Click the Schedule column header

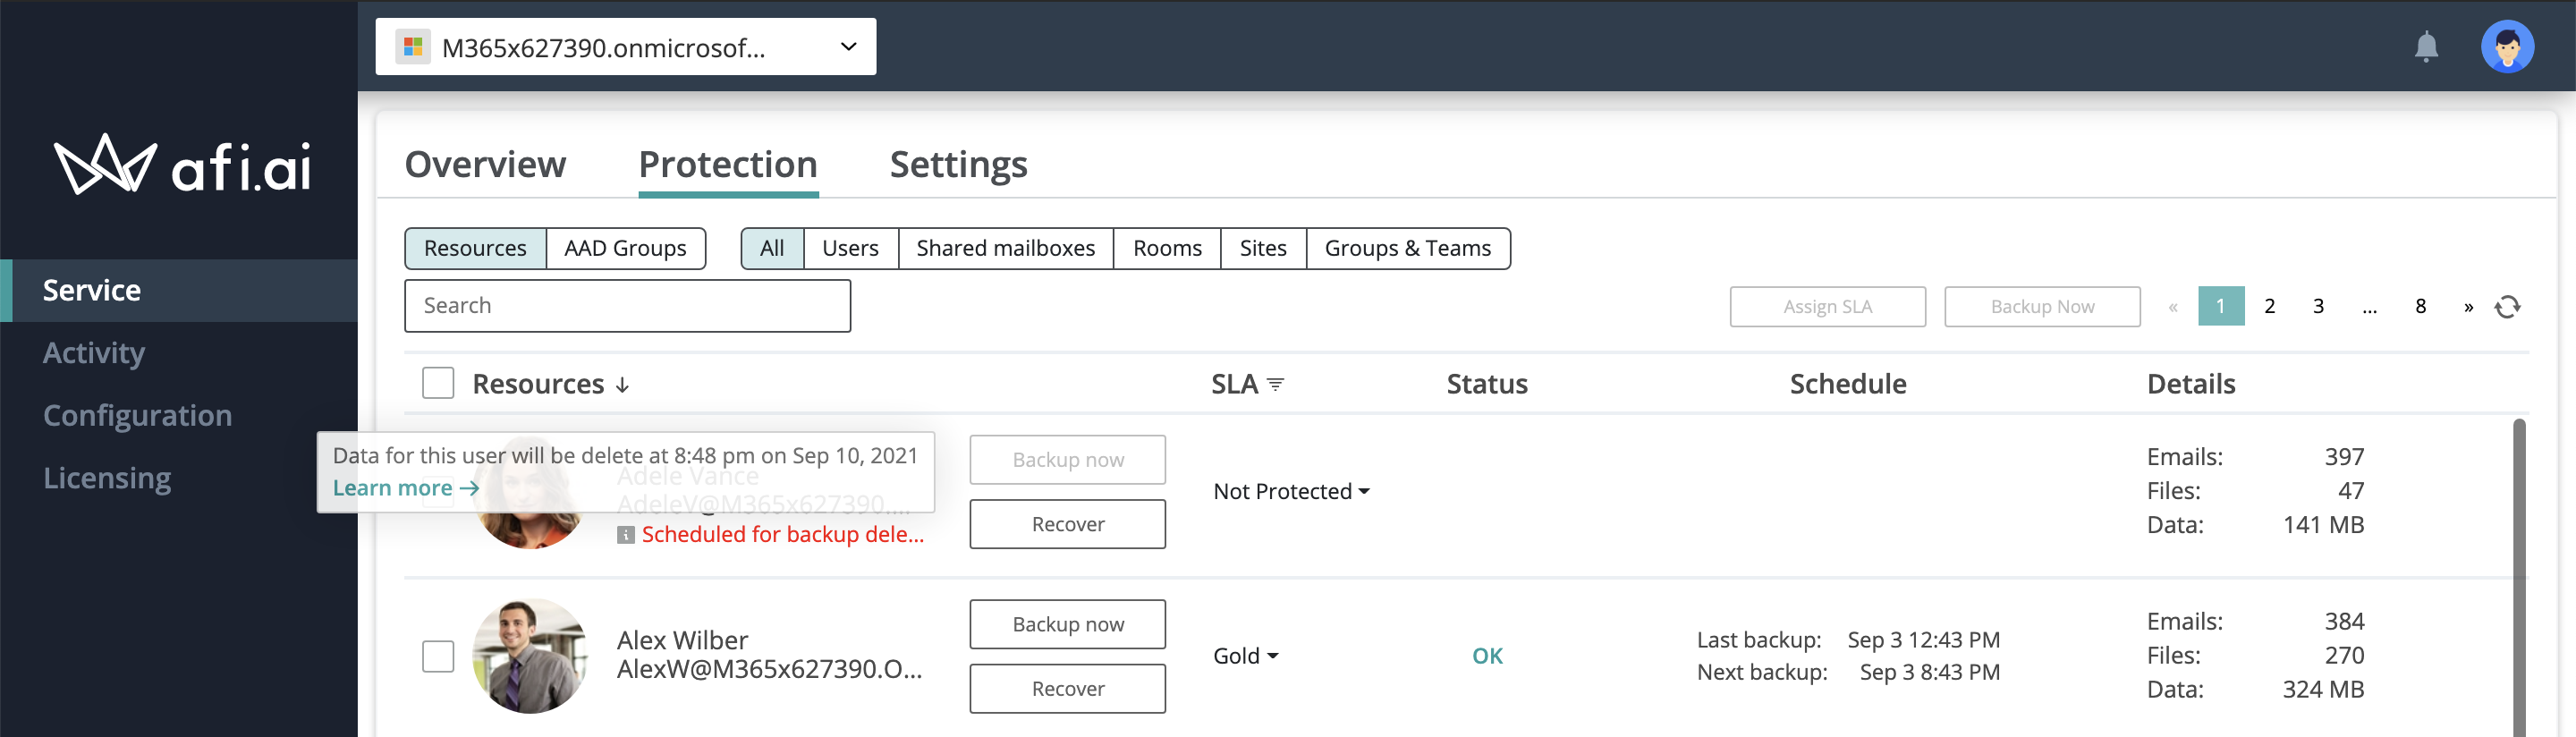coord(1847,385)
